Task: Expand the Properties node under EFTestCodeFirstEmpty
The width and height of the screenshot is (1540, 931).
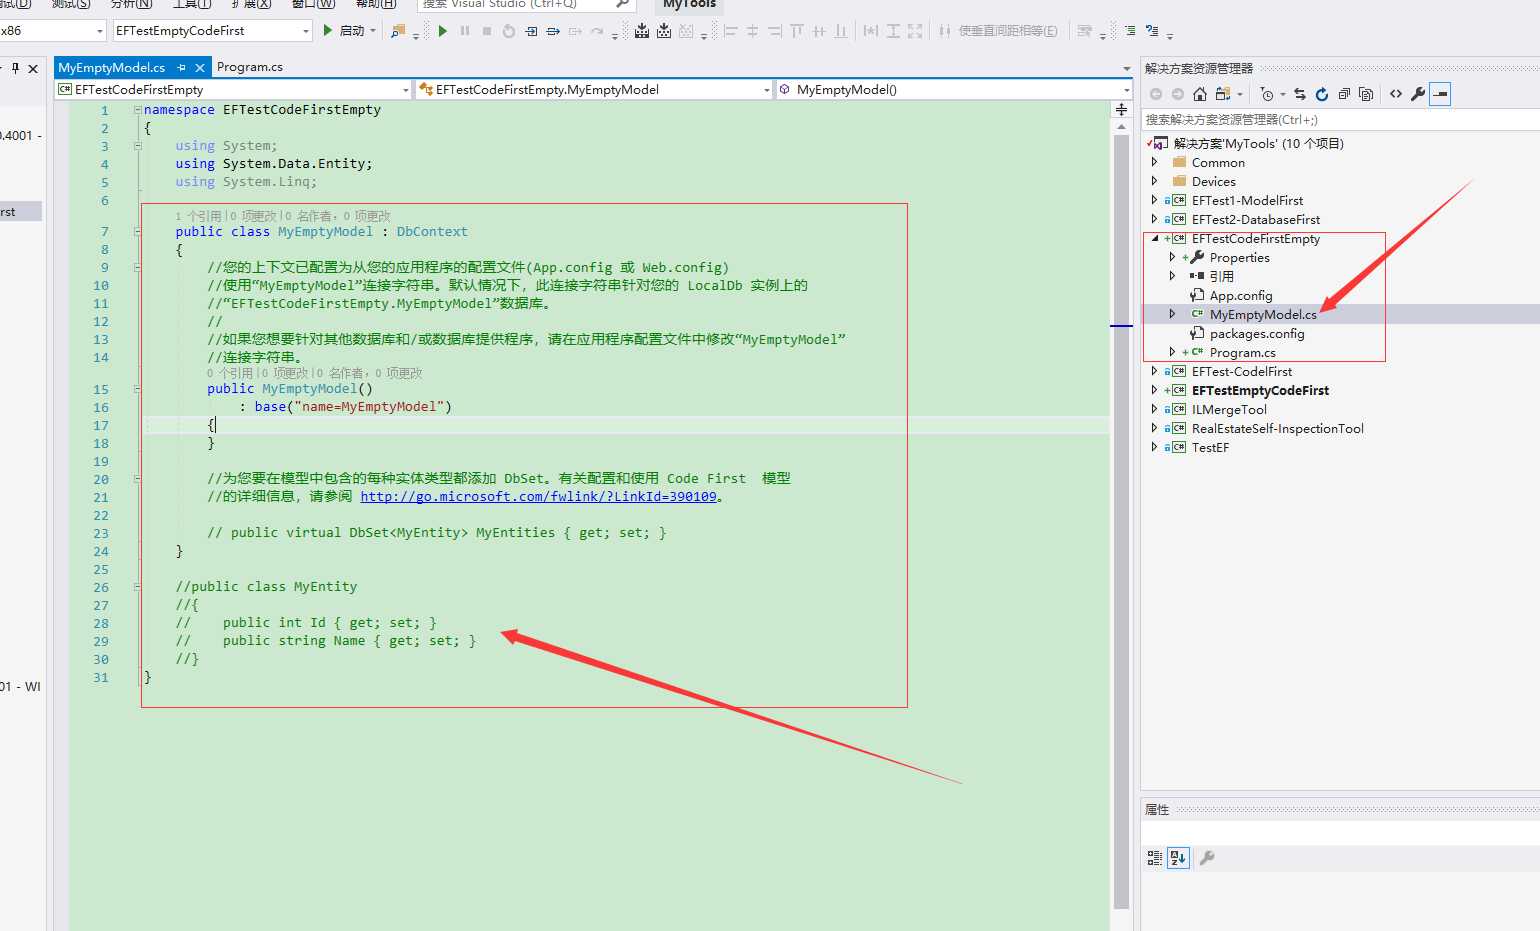Action: click(x=1172, y=257)
